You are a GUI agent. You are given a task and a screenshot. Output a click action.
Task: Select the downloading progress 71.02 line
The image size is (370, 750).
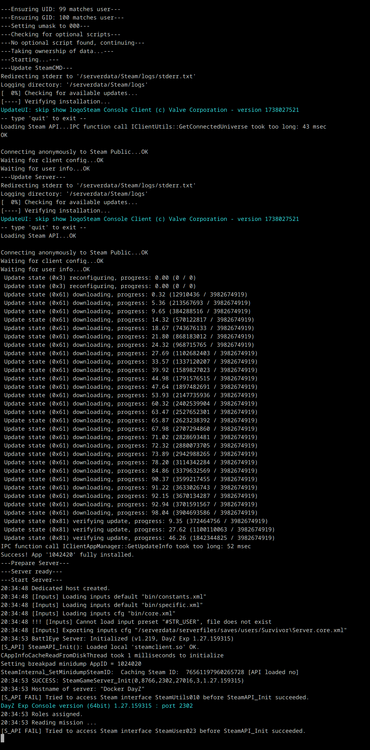131,437
